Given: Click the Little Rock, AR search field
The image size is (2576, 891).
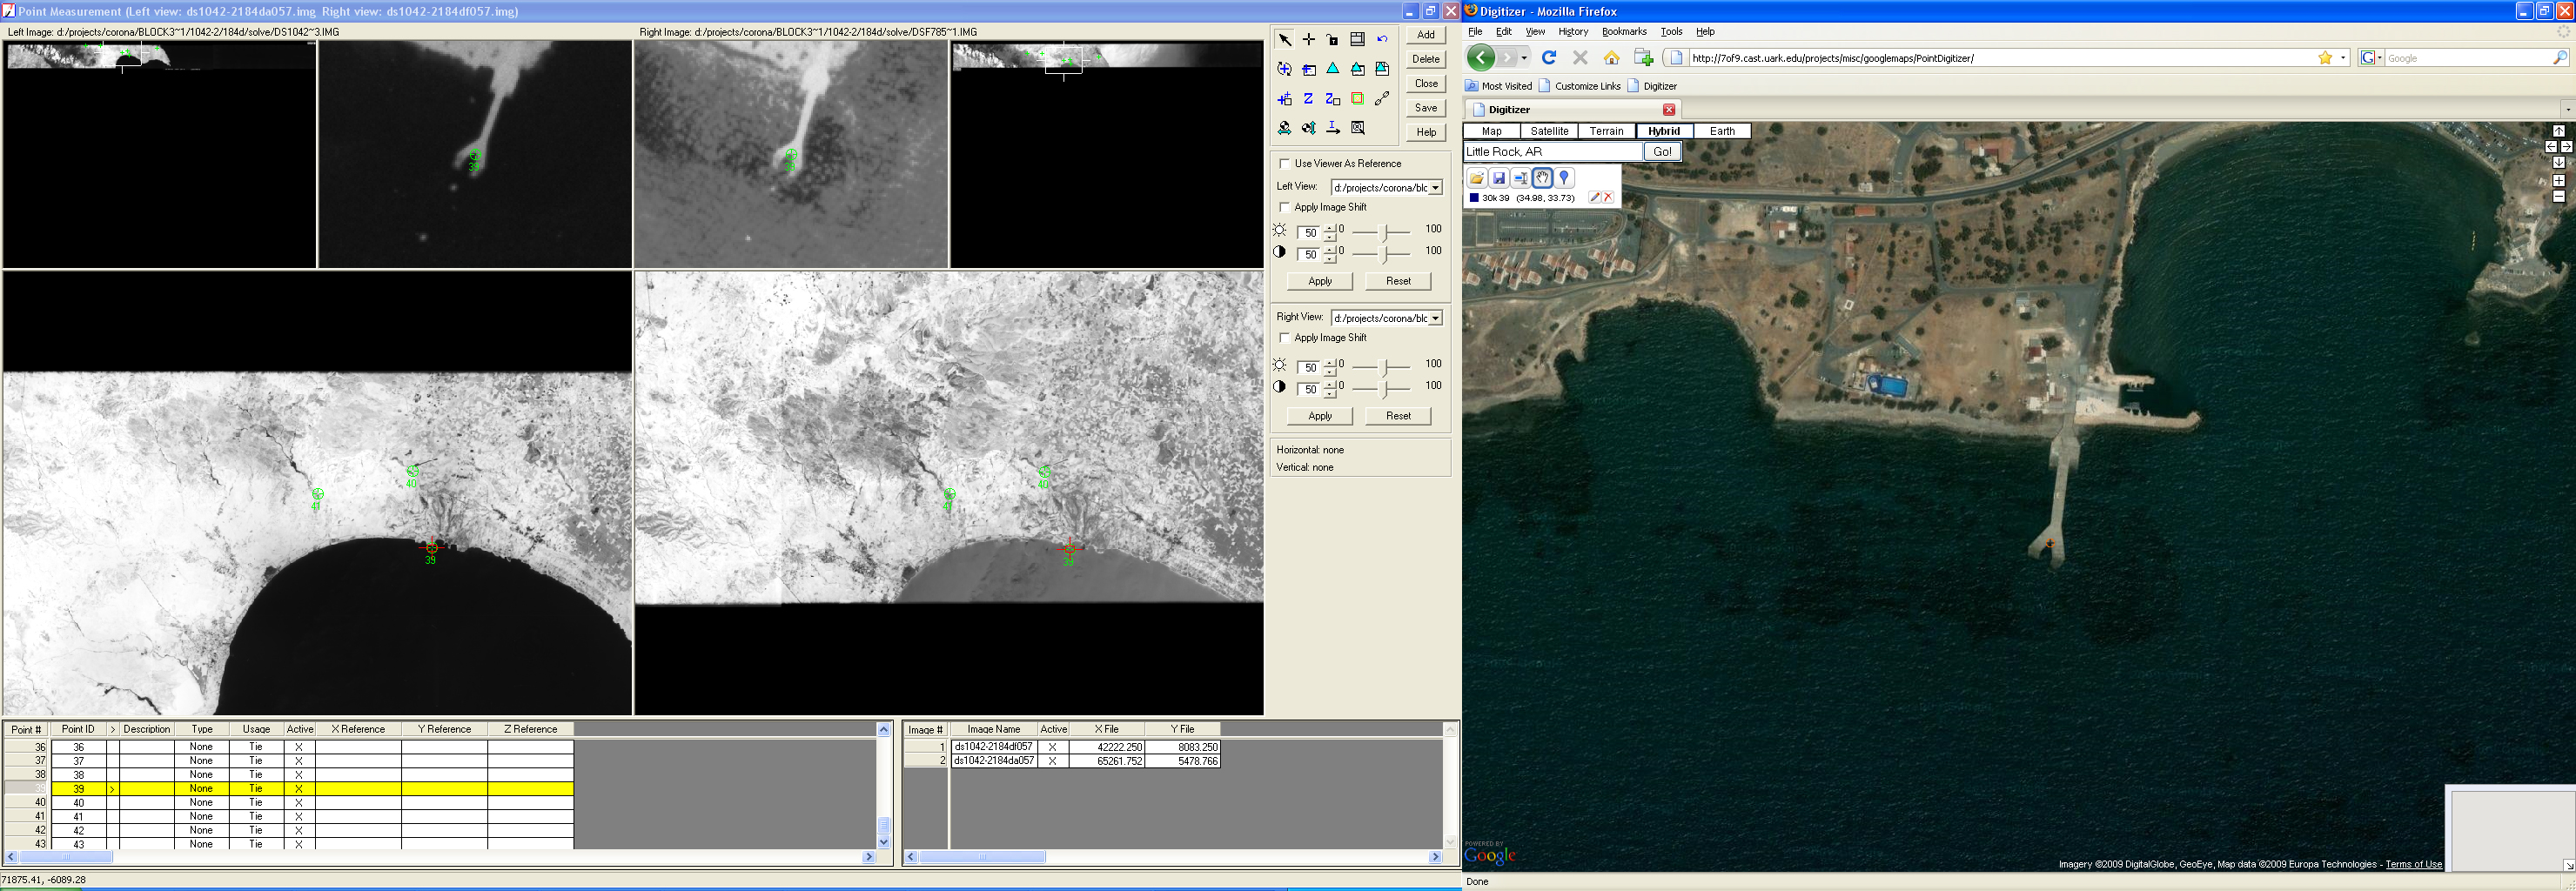Looking at the screenshot, I should (1553, 152).
